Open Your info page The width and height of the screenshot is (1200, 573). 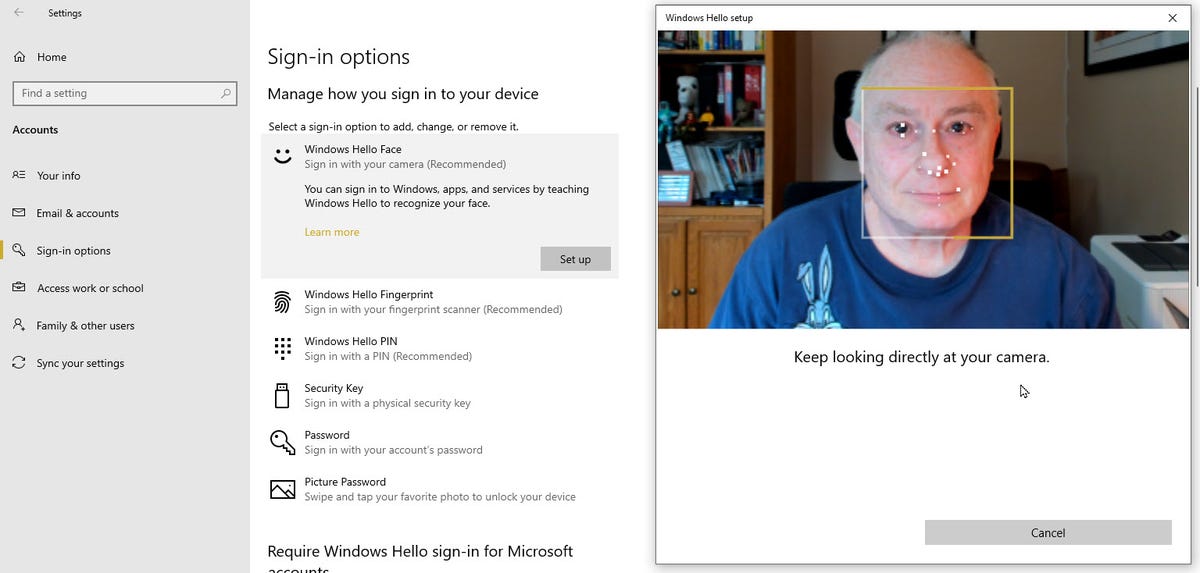tap(59, 175)
